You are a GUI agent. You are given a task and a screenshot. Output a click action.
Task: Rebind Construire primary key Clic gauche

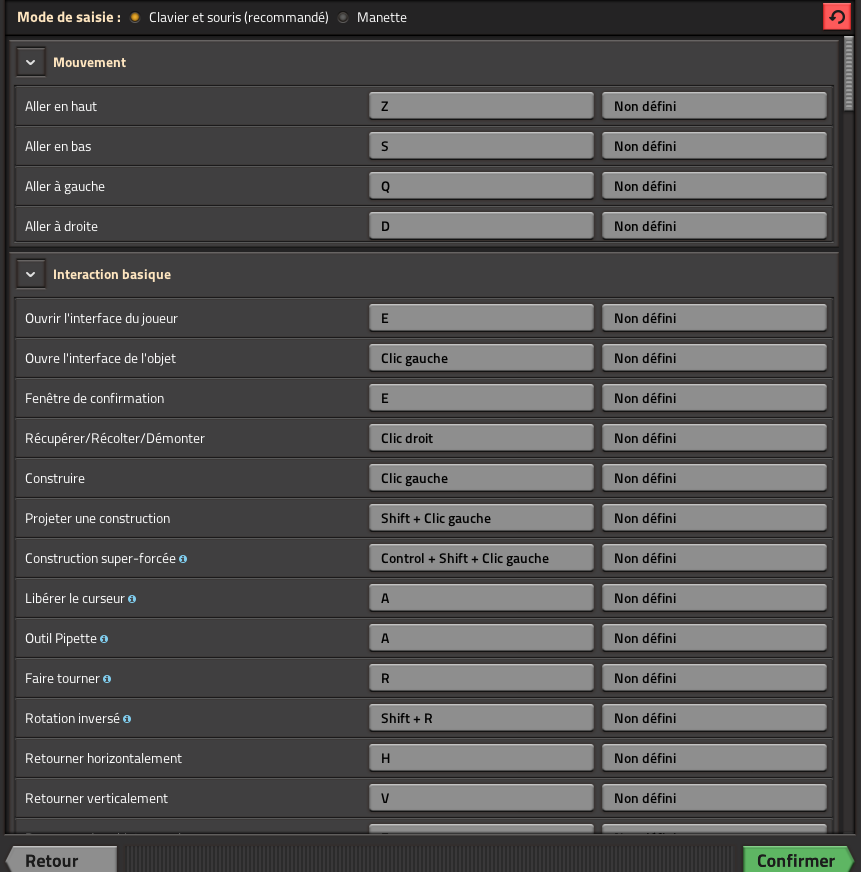(x=481, y=478)
